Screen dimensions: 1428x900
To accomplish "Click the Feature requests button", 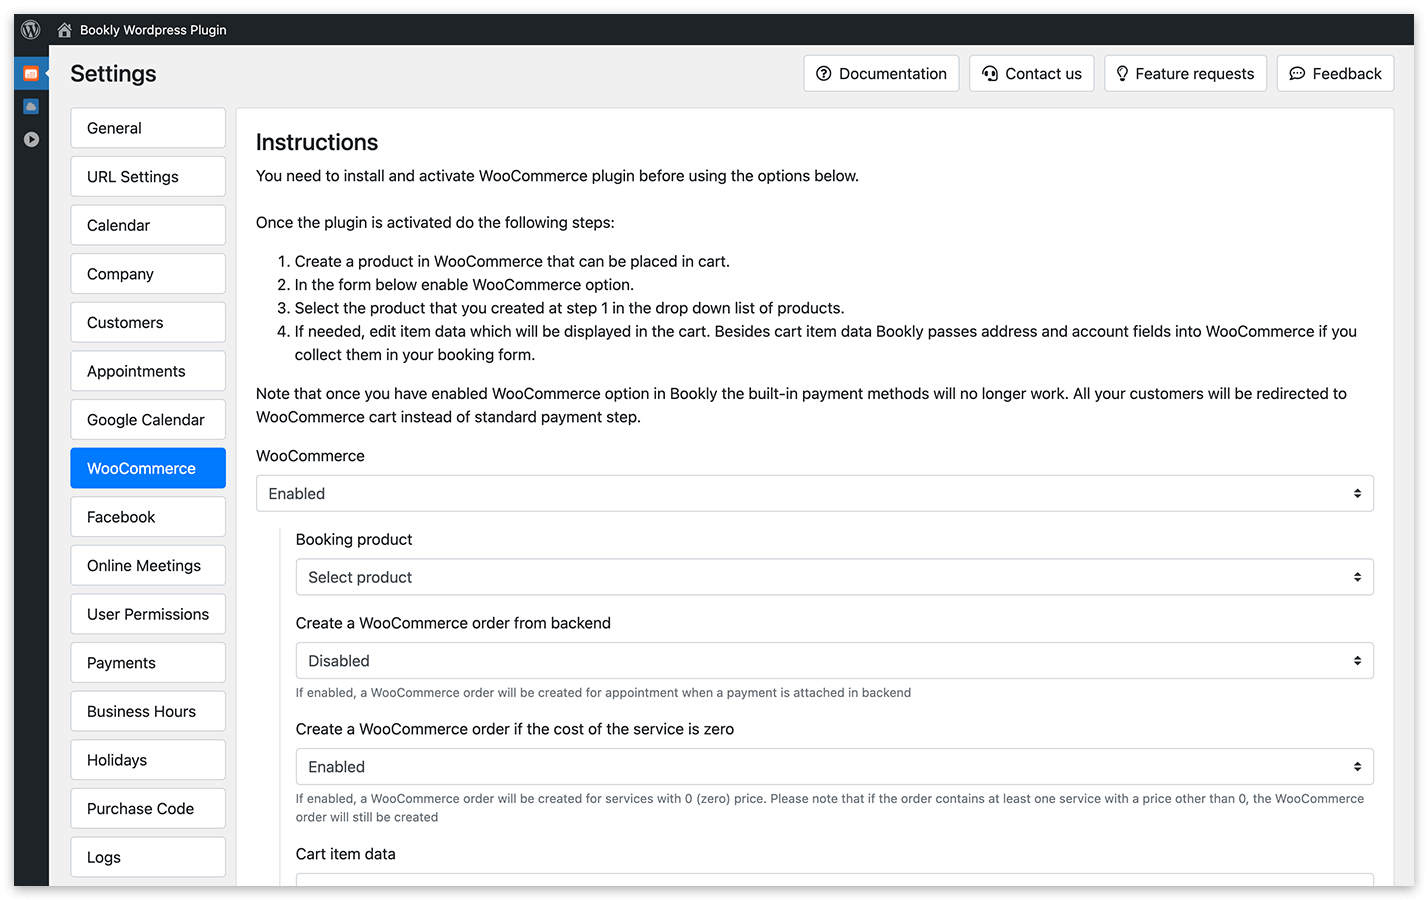I will pyautogui.click(x=1185, y=73).
